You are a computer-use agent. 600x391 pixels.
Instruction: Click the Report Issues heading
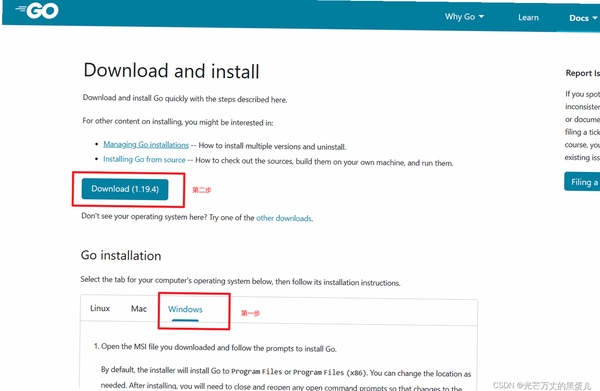(582, 73)
